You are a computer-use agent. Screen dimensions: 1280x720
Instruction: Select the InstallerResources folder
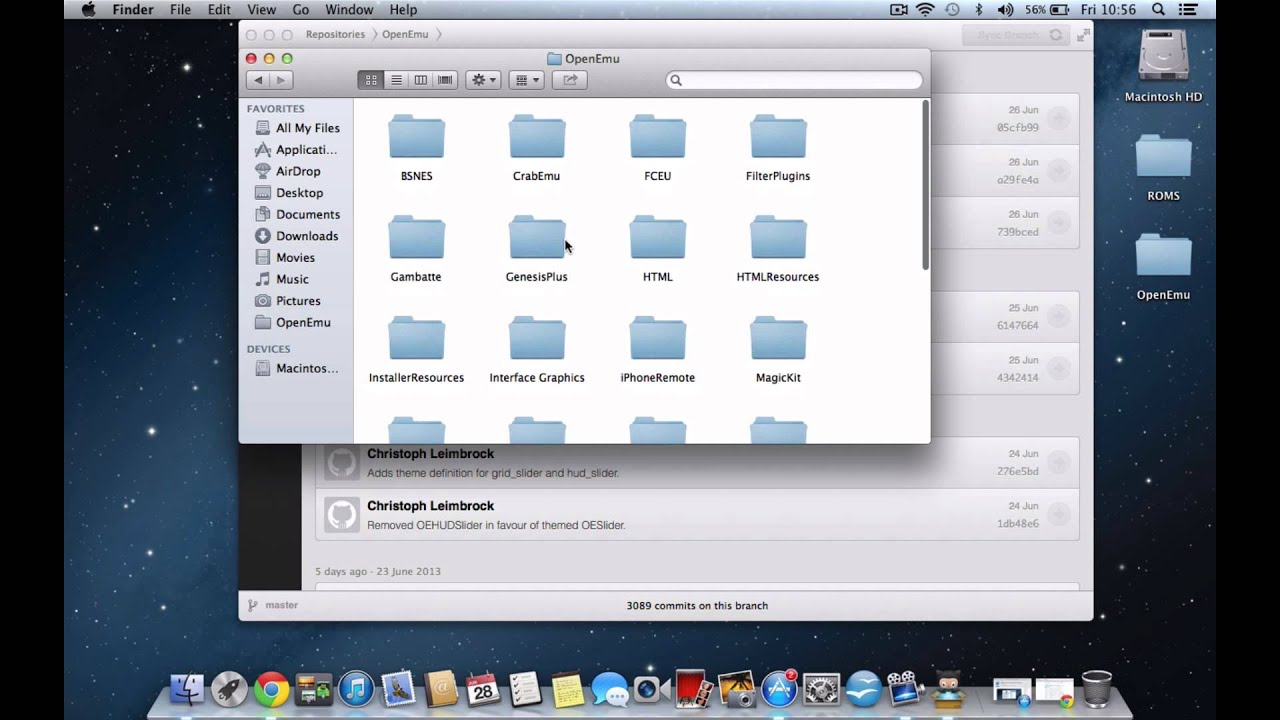pos(416,349)
